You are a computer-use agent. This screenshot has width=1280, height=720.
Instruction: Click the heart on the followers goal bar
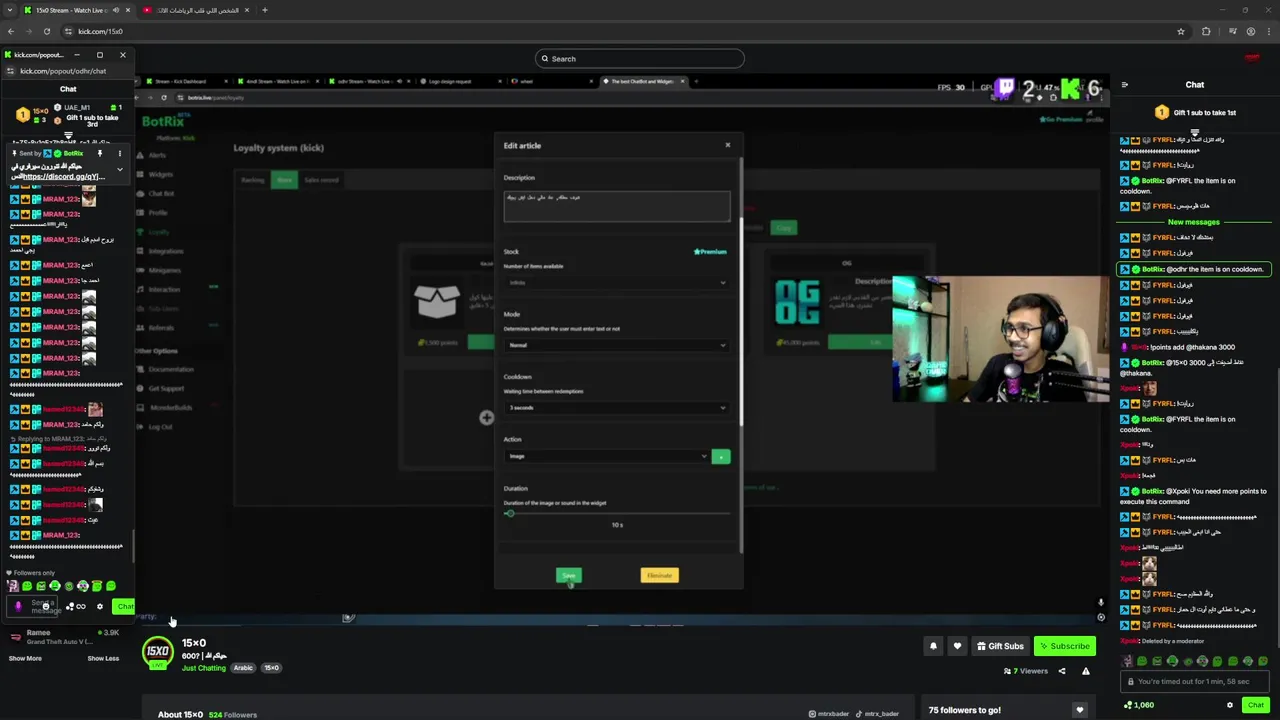click(1079, 710)
